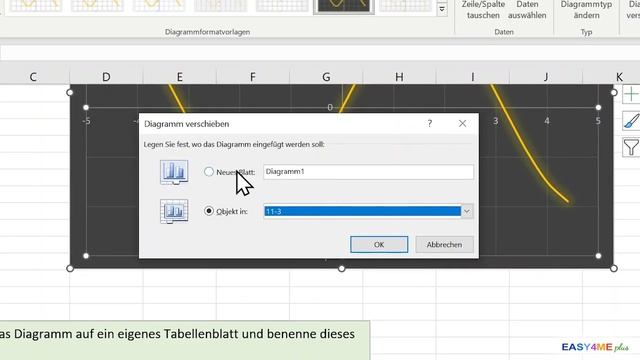Close the Diagramm verschieben dialog
Viewport: 640px width, 360px height.
pos(462,124)
